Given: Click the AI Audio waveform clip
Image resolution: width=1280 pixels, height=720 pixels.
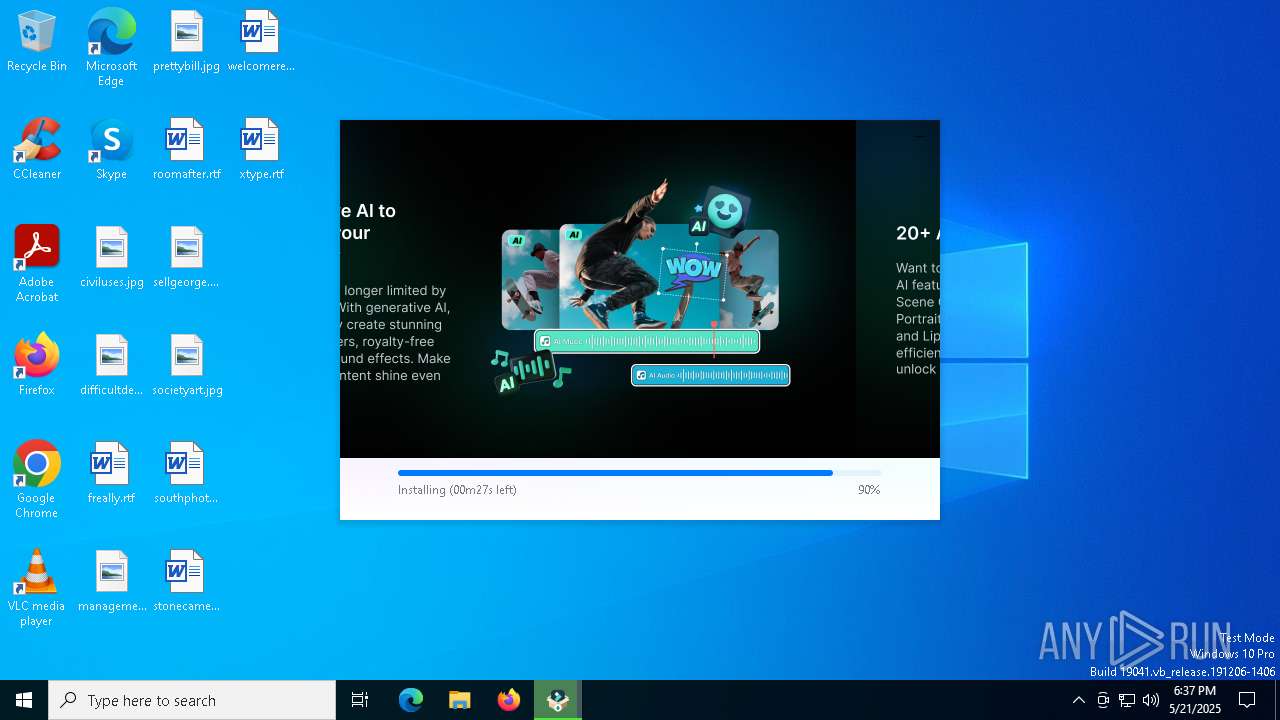Looking at the screenshot, I should point(711,375).
